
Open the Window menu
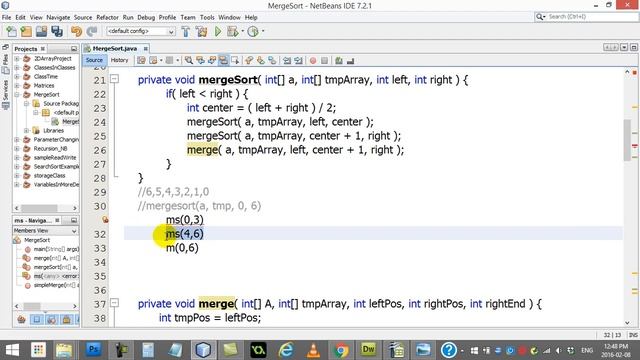click(229, 18)
